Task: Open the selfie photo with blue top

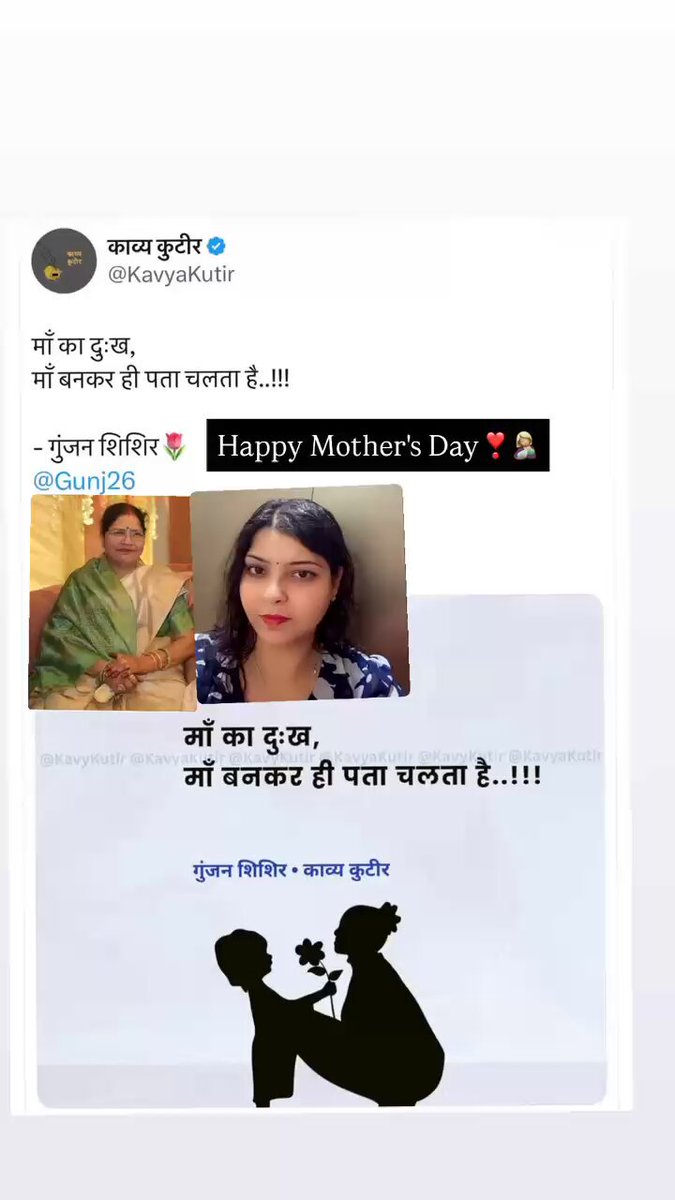Action: pos(298,594)
